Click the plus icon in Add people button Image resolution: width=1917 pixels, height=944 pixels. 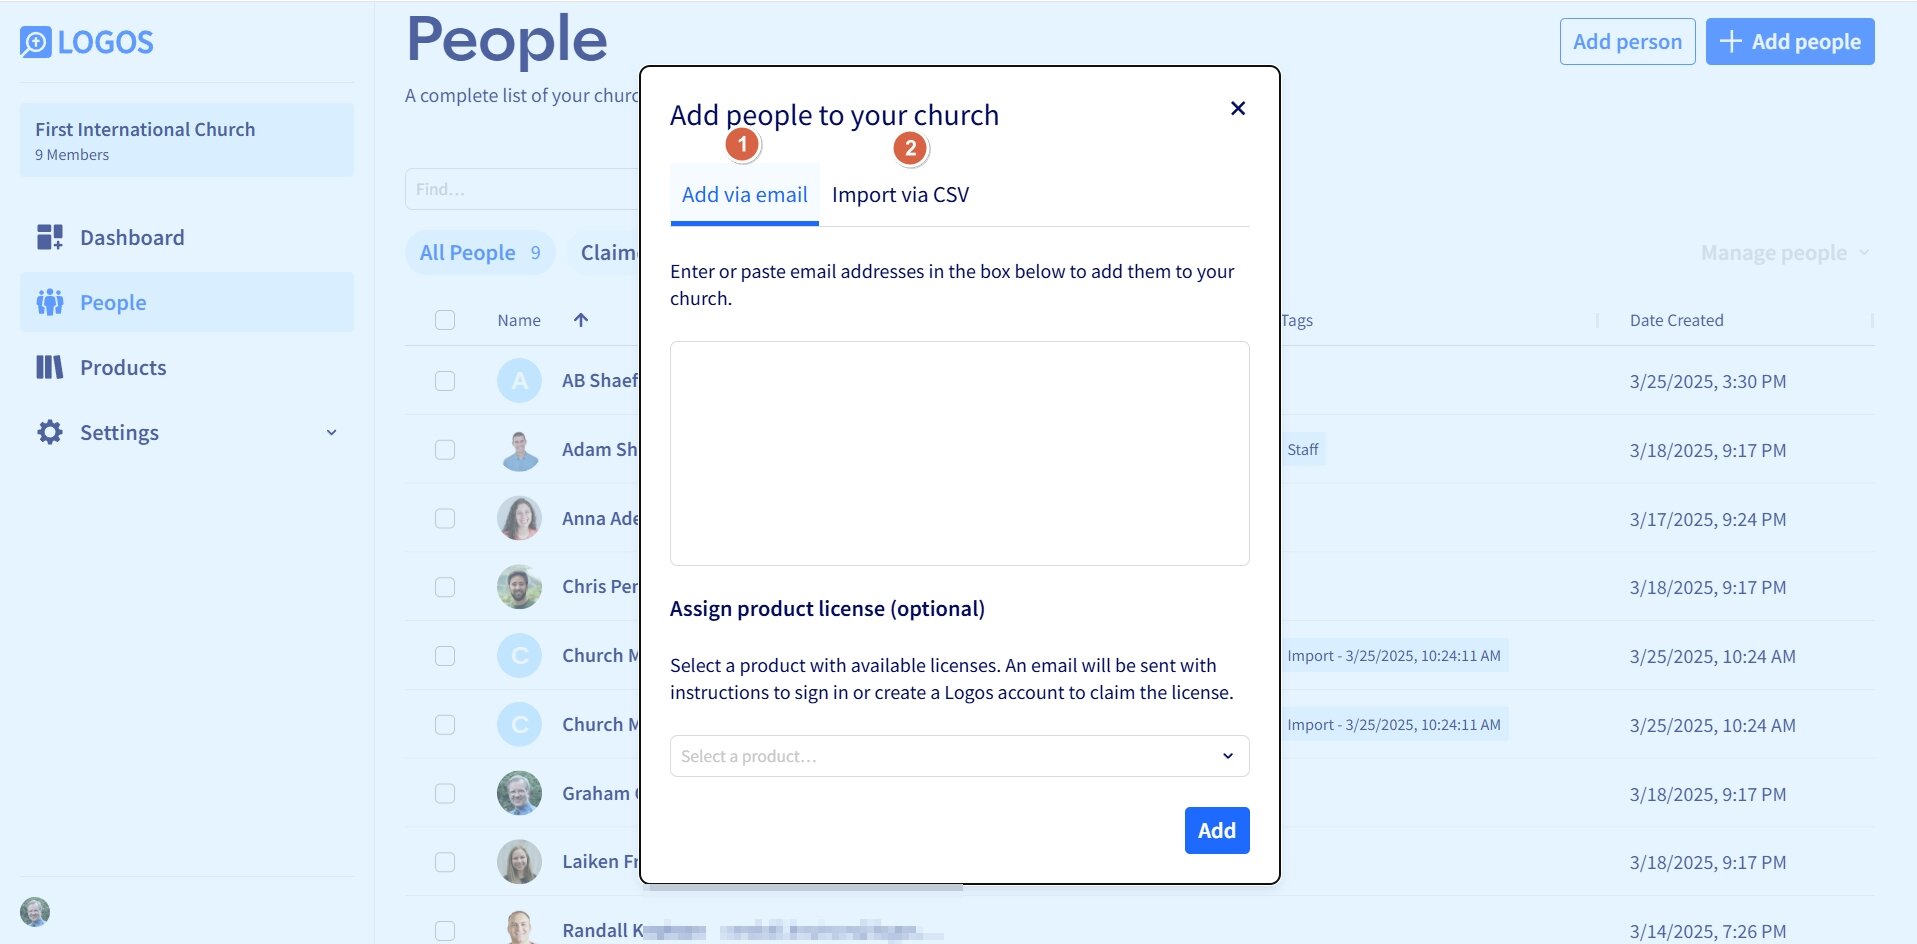1731,41
